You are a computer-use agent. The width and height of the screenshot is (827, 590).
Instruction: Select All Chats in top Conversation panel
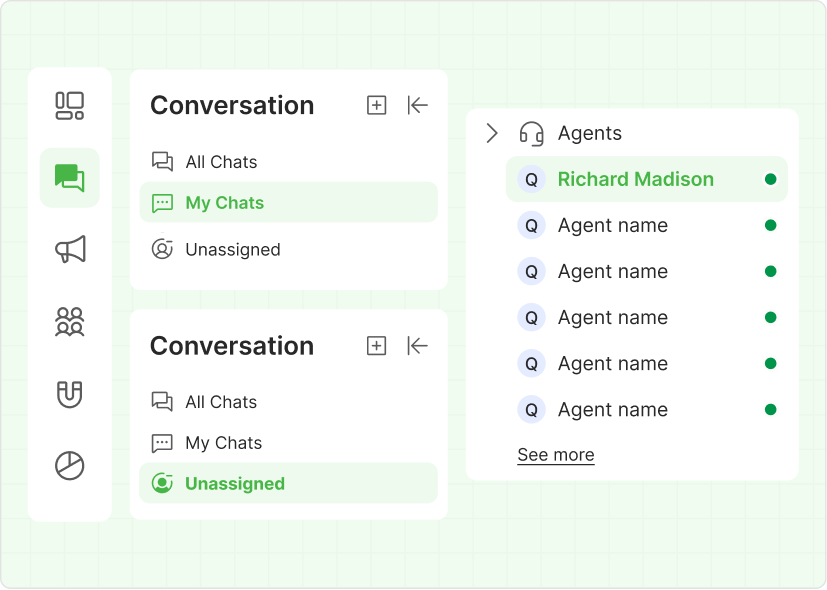pyautogui.click(x=220, y=162)
